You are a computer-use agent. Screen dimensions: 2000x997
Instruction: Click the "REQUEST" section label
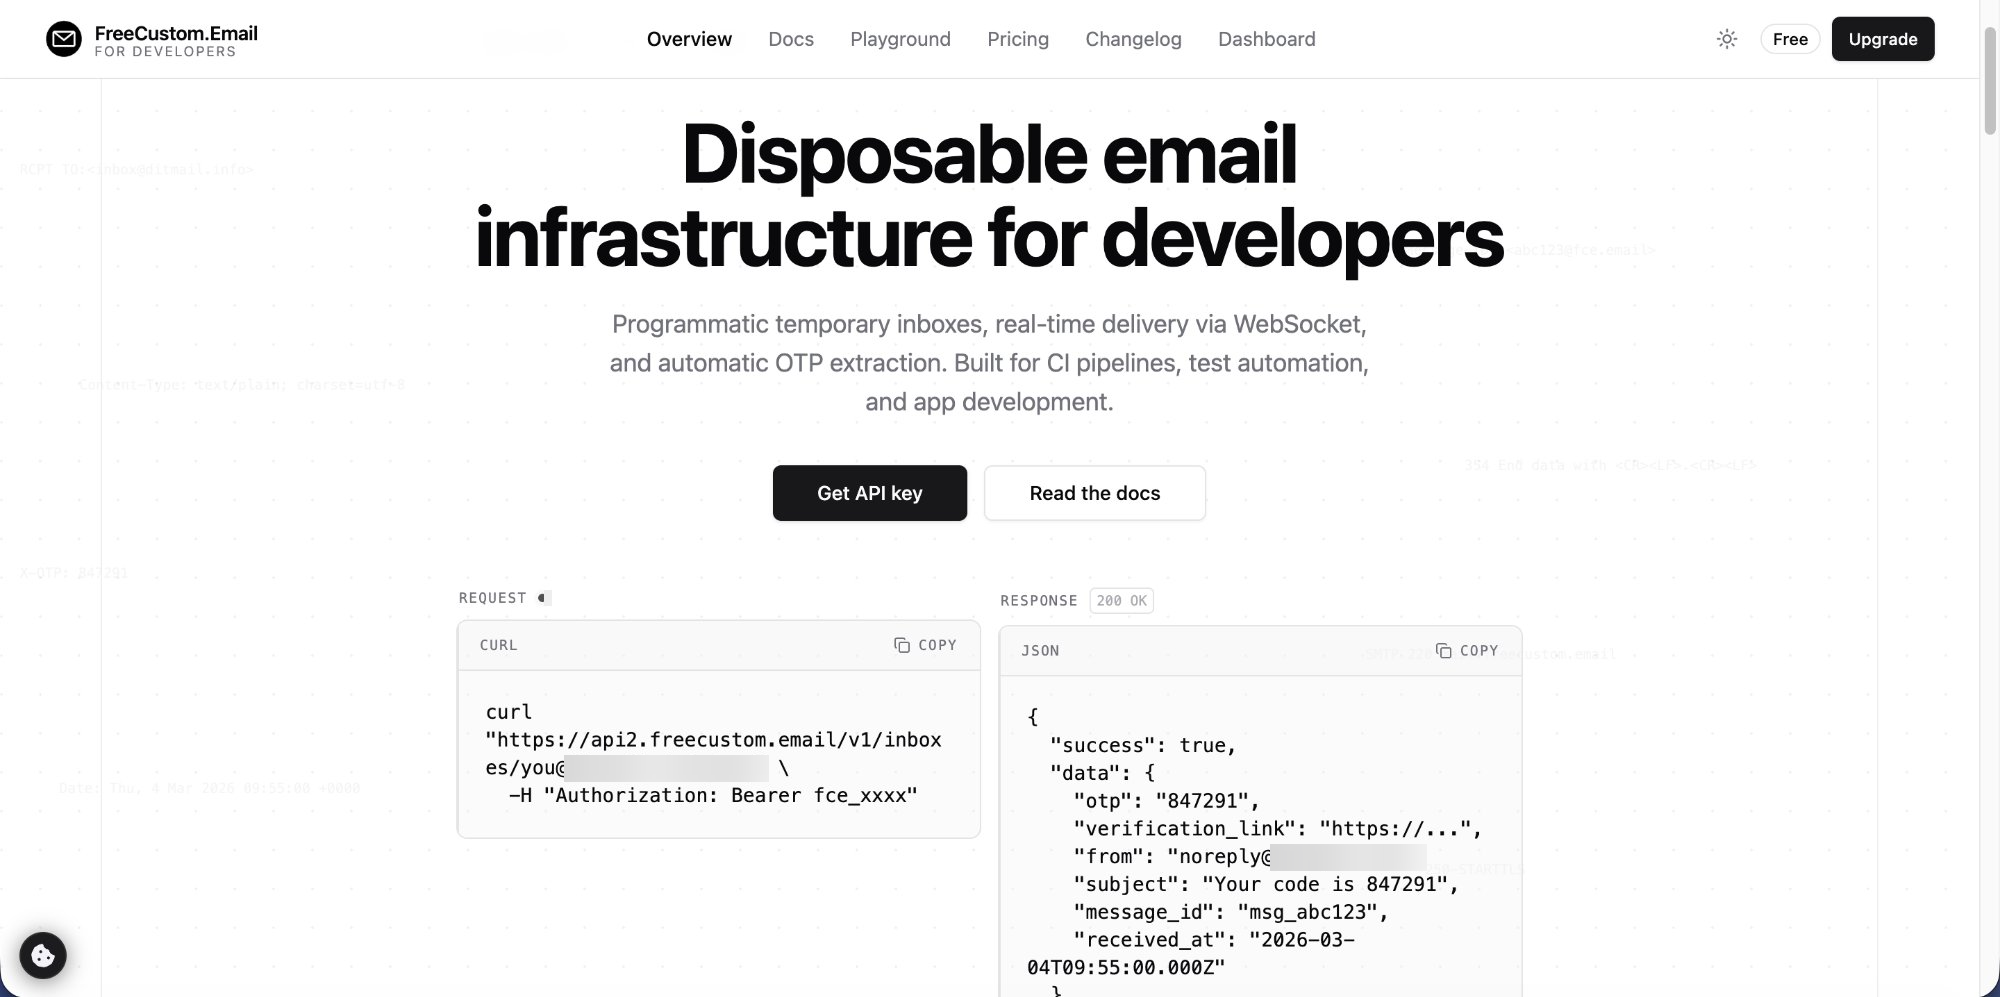pos(492,598)
